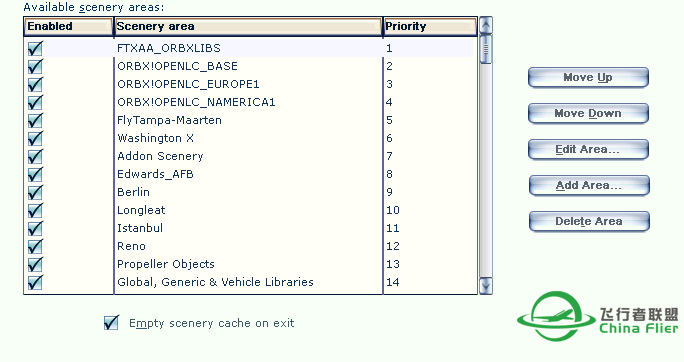
Task: Toggle the Berlin scenery area checkbox
Action: click(35, 192)
